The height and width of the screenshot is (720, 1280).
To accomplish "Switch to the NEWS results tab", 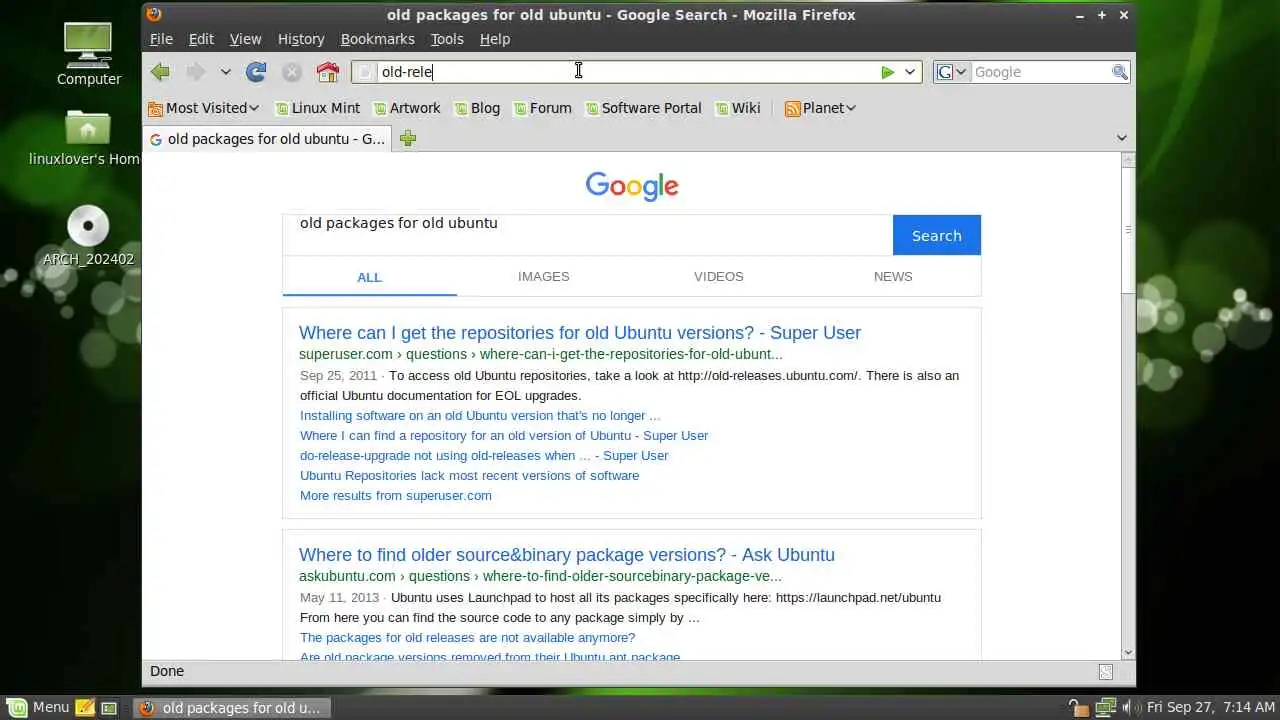I will pos(893,276).
